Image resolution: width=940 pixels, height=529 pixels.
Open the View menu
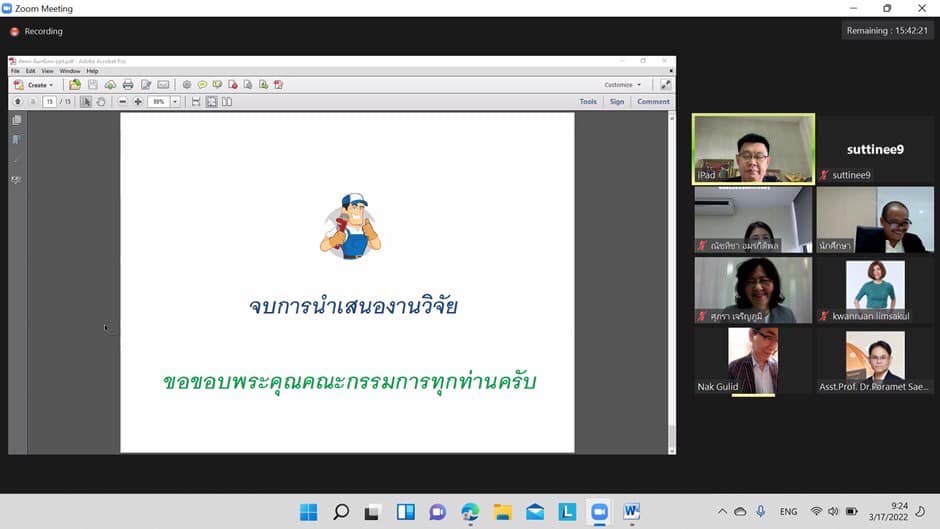point(47,71)
